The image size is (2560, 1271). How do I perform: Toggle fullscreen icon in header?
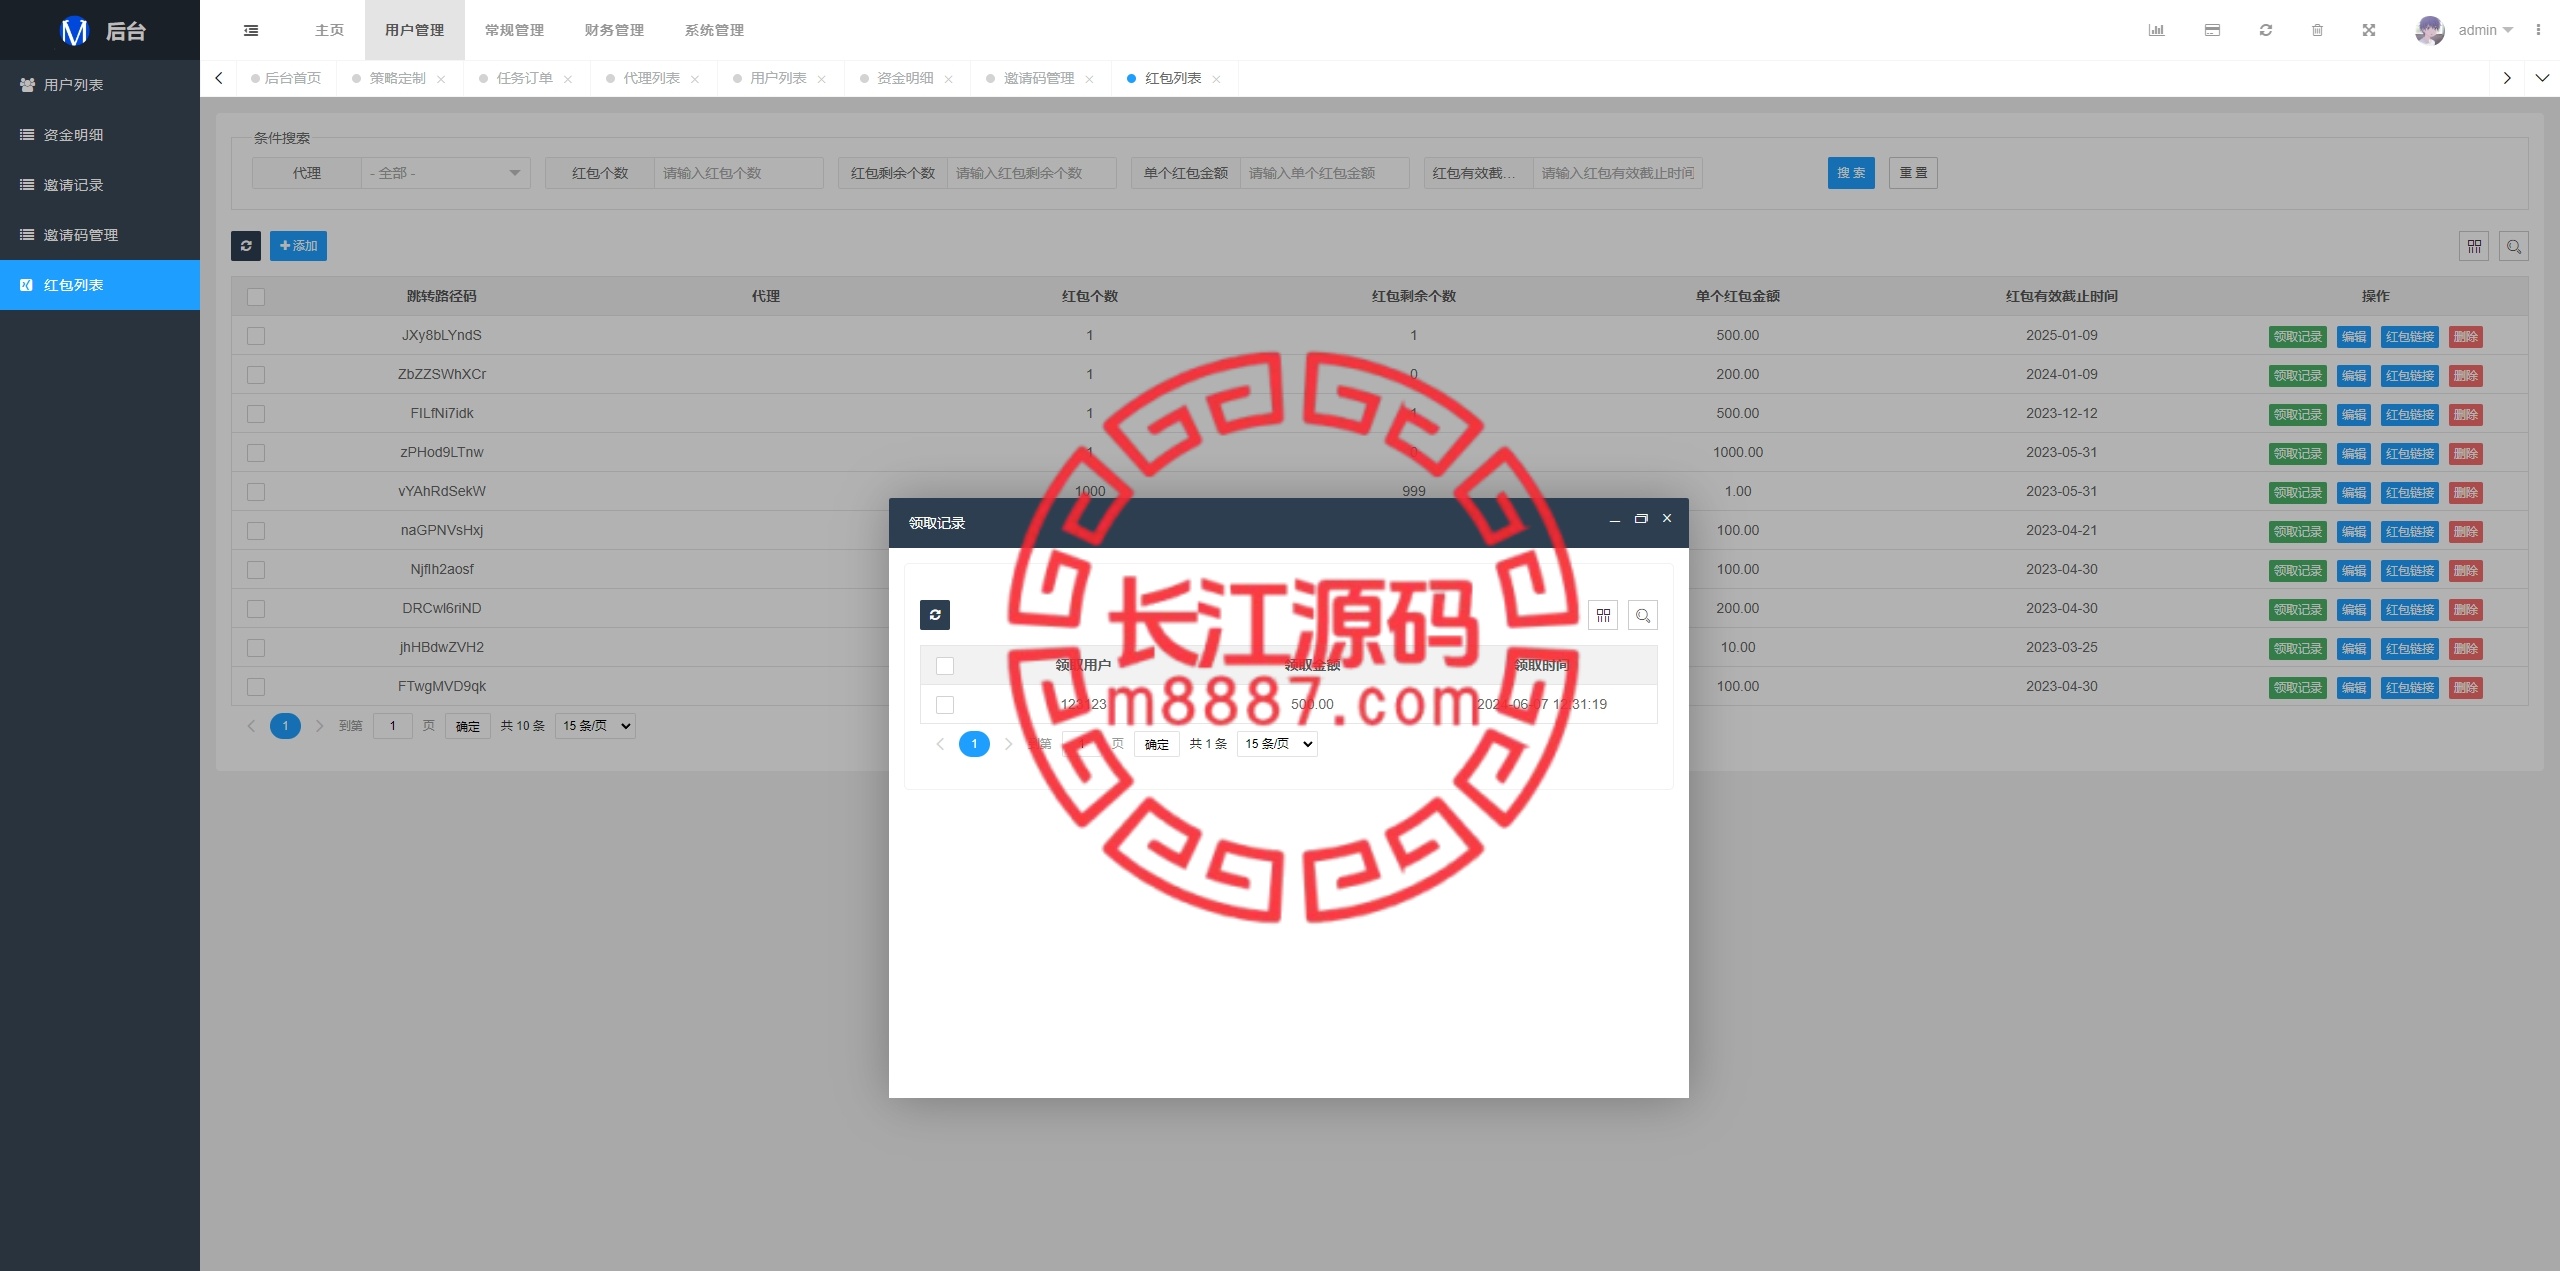pos(2369,30)
